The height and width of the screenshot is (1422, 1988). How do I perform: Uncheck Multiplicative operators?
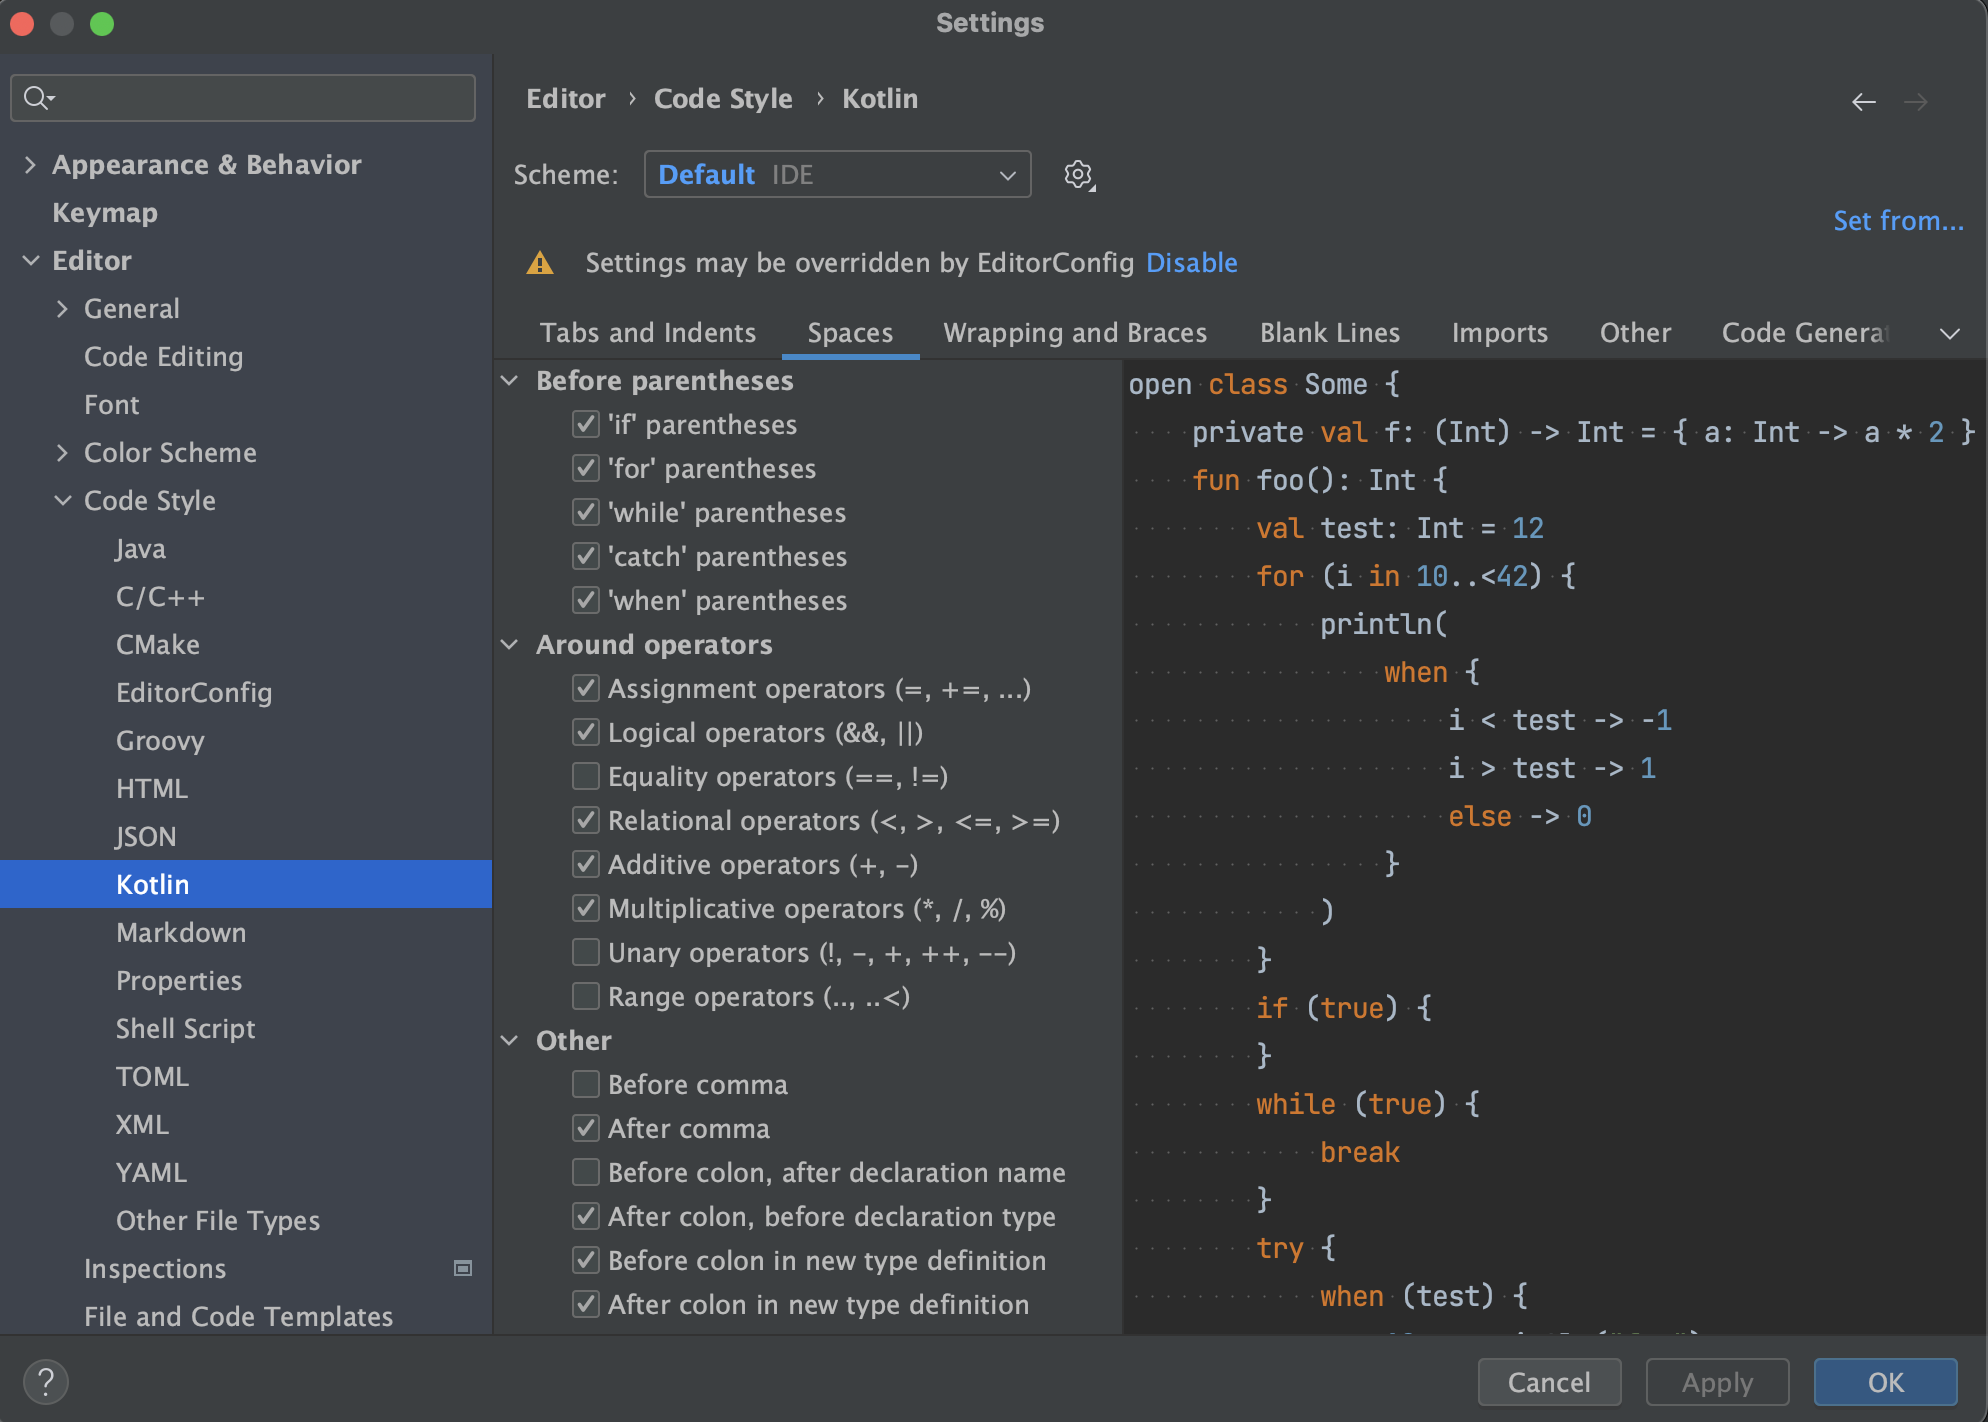tap(586, 908)
